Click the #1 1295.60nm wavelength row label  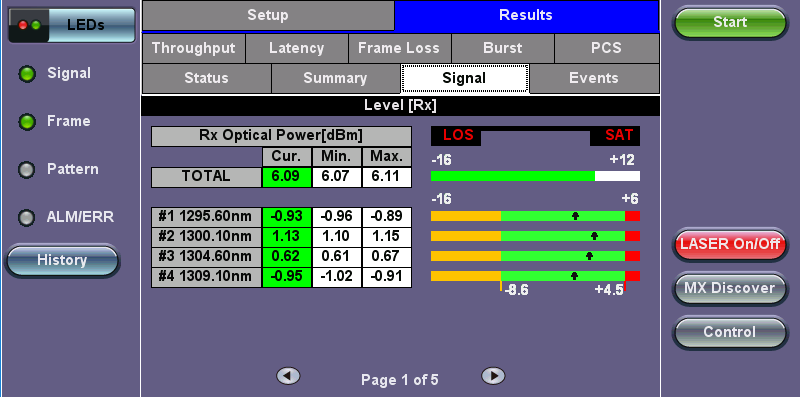coord(206,217)
